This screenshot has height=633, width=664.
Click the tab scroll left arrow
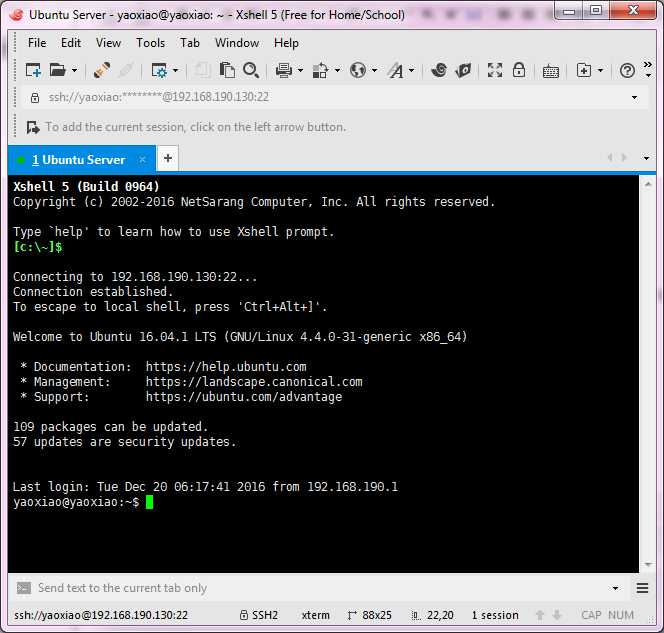click(610, 158)
